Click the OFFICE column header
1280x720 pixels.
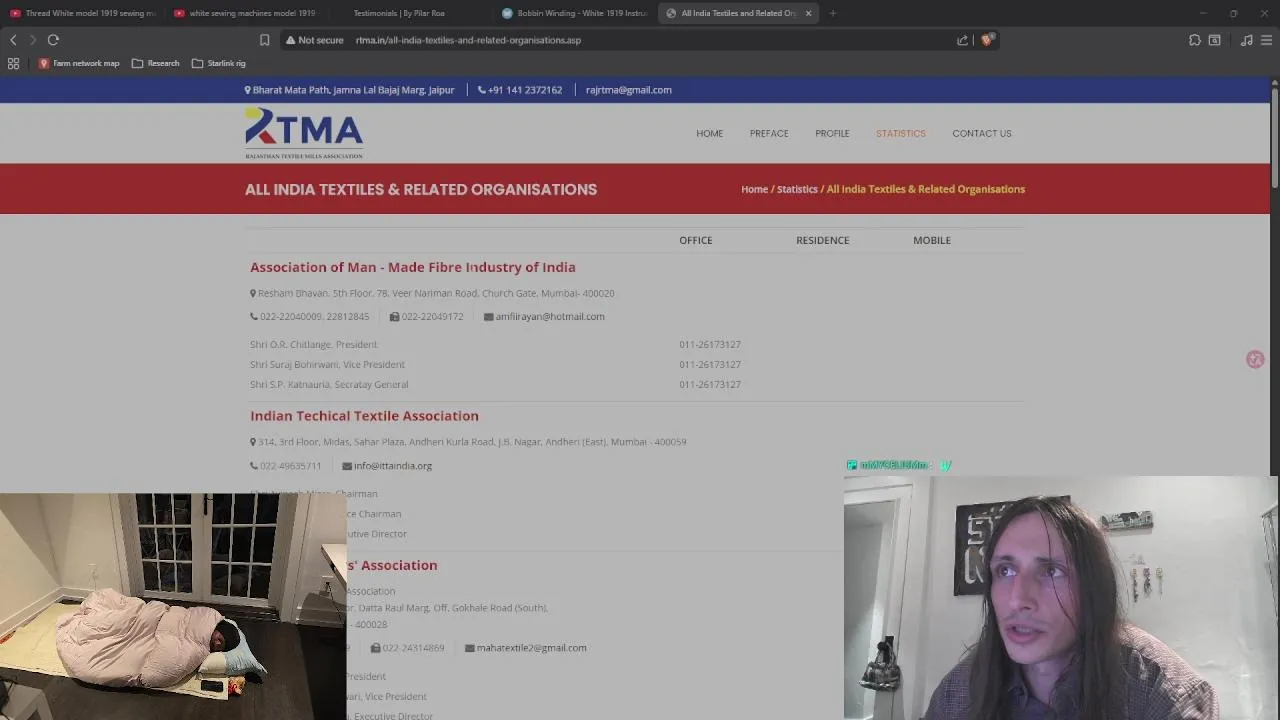click(696, 240)
